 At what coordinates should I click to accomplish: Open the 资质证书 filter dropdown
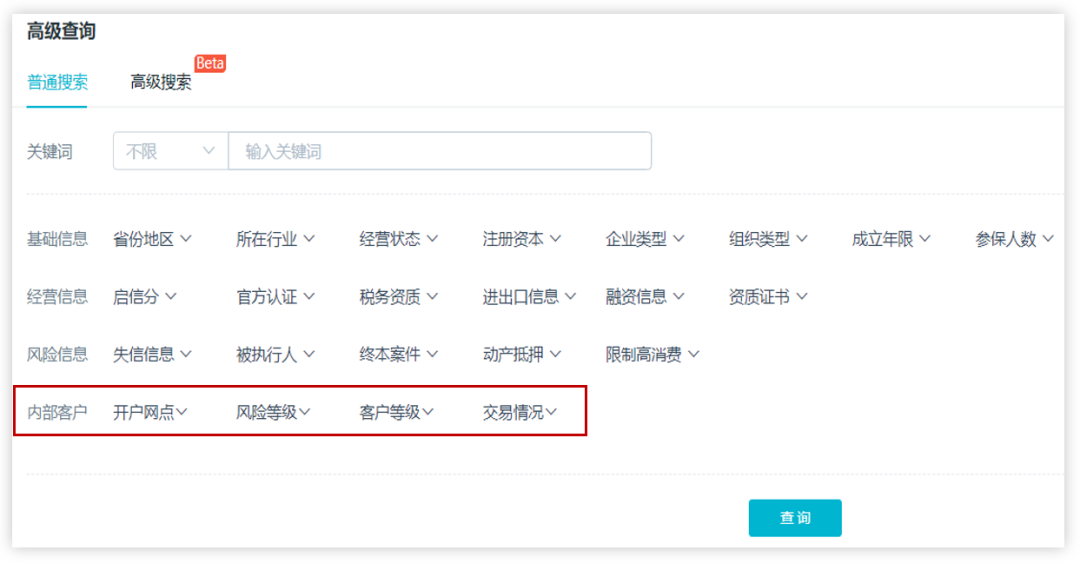tap(769, 297)
